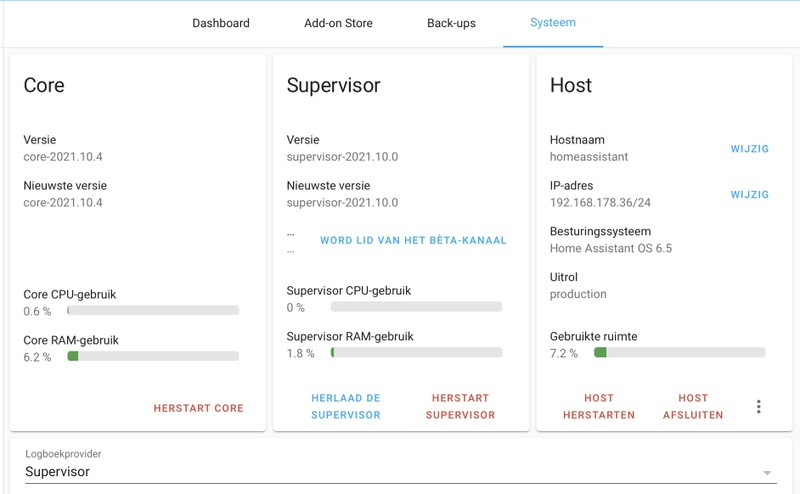Click the Supervisor card heading
The width and height of the screenshot is (800, 494).
(334, 85)
